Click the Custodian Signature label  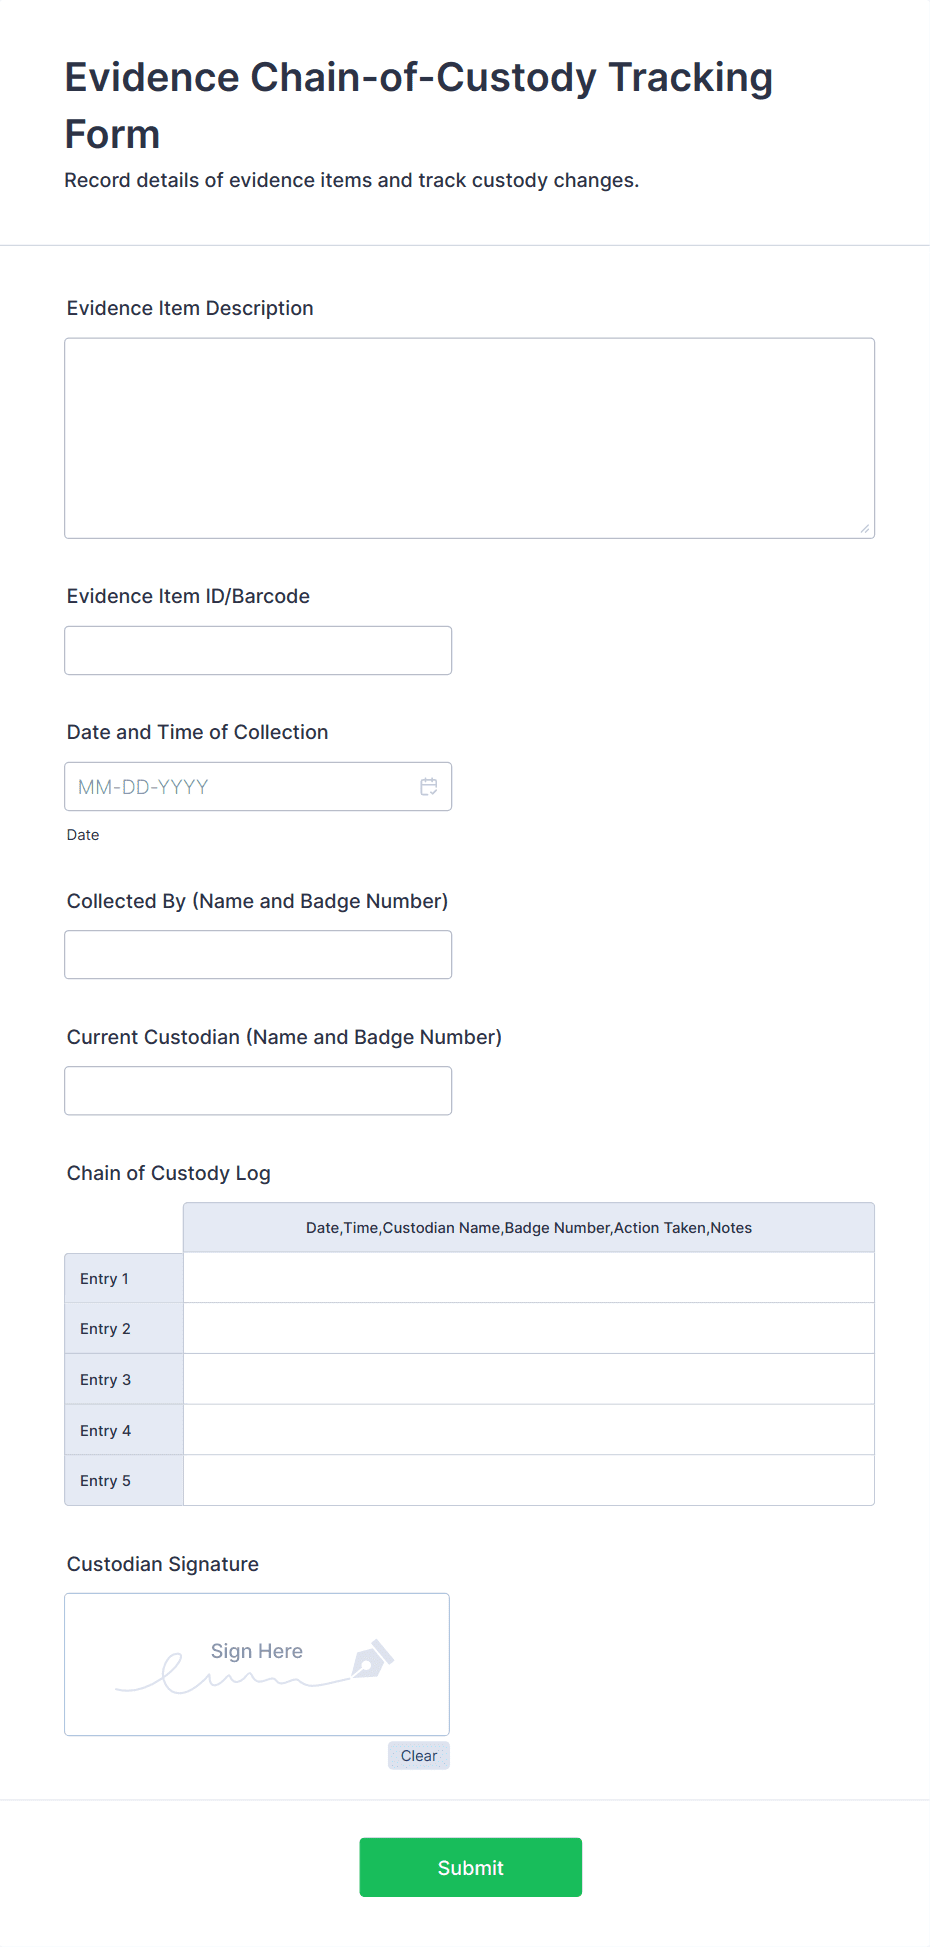tap(162, 1563)
